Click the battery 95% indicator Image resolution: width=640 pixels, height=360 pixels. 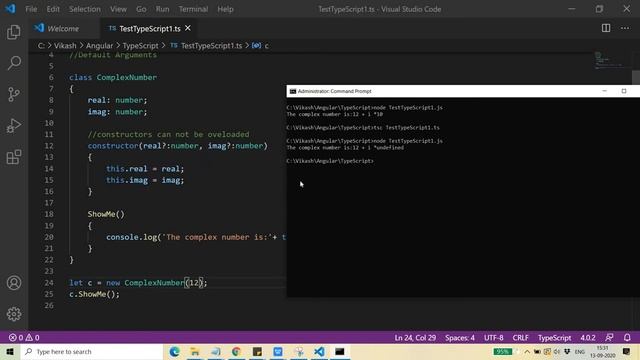click(502, 351)
